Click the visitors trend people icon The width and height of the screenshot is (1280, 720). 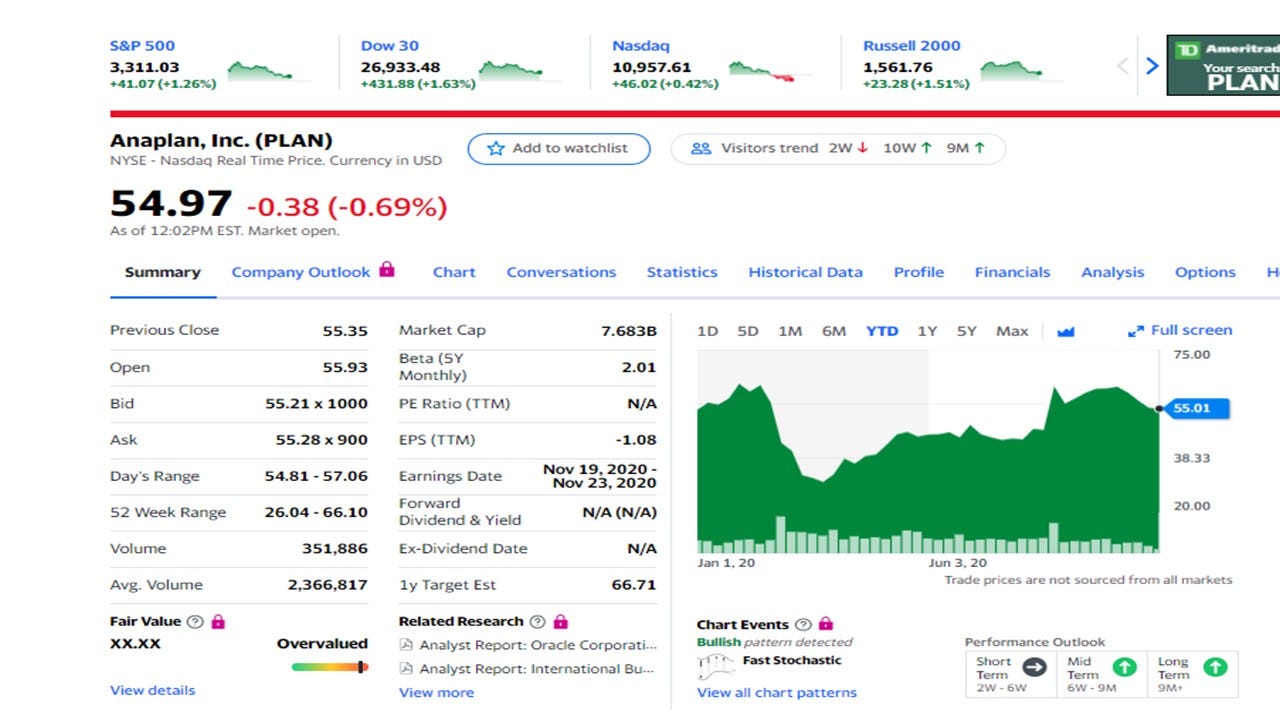click(701, 148)
